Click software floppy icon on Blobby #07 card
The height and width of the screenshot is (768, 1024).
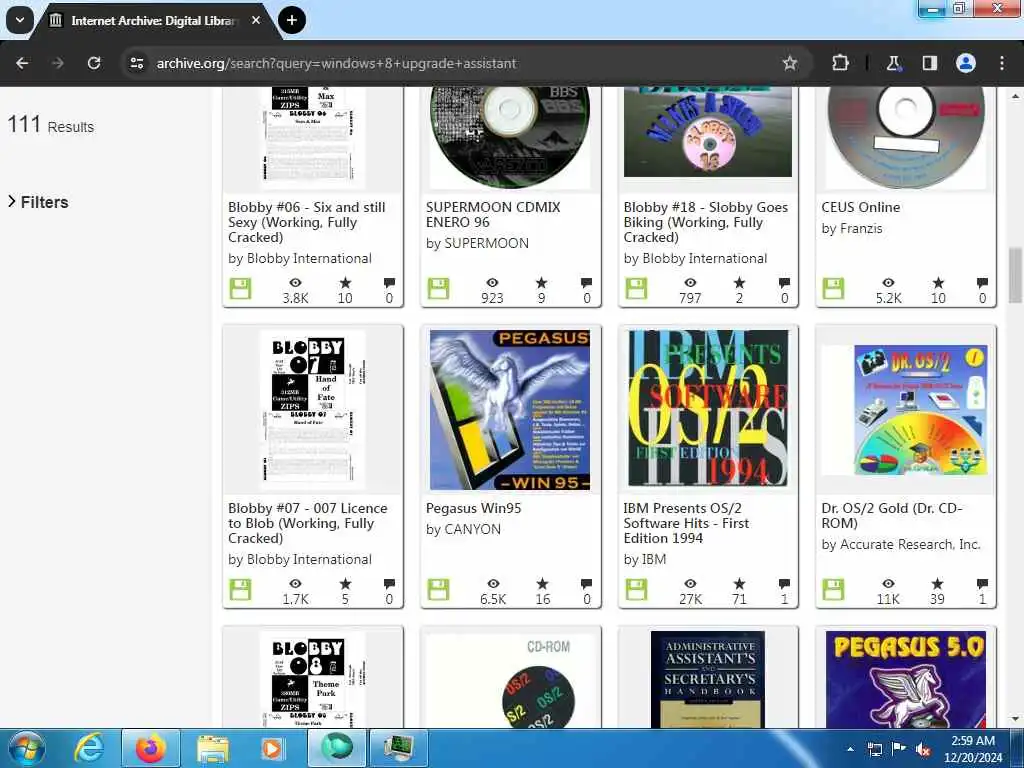[x=240, y=590]
